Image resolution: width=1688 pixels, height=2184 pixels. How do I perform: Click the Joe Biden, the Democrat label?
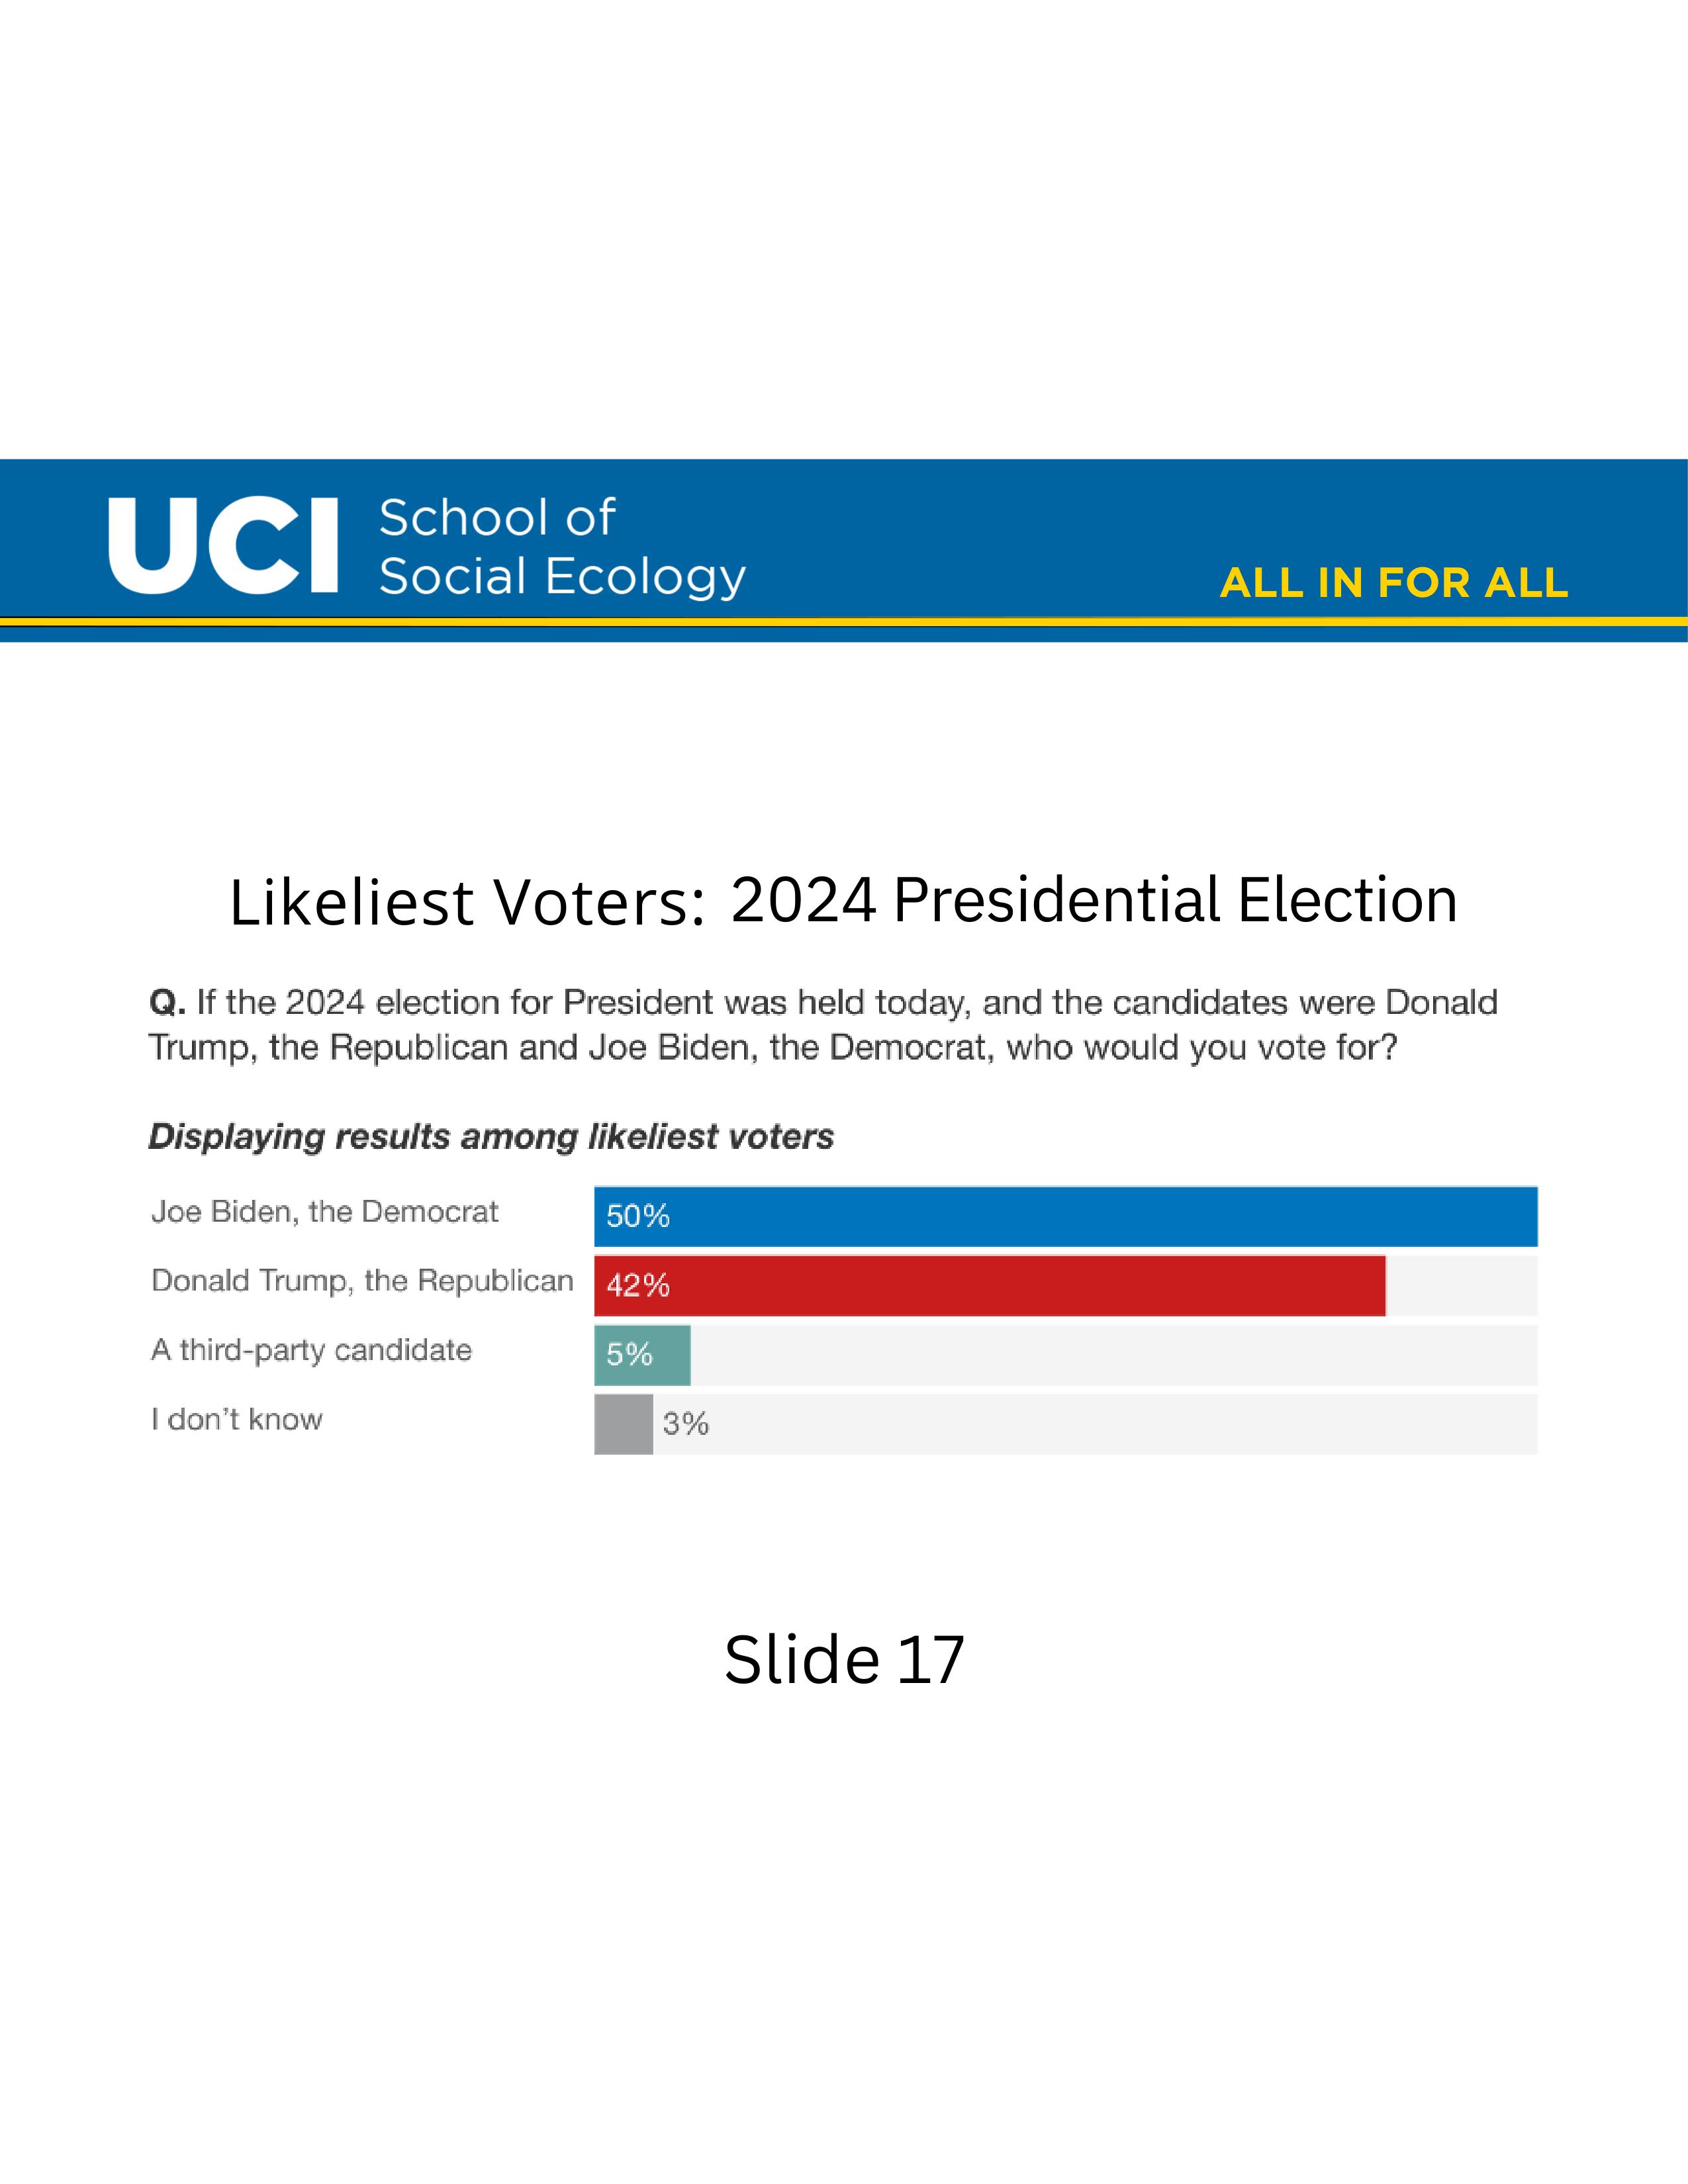[324, 1212]
